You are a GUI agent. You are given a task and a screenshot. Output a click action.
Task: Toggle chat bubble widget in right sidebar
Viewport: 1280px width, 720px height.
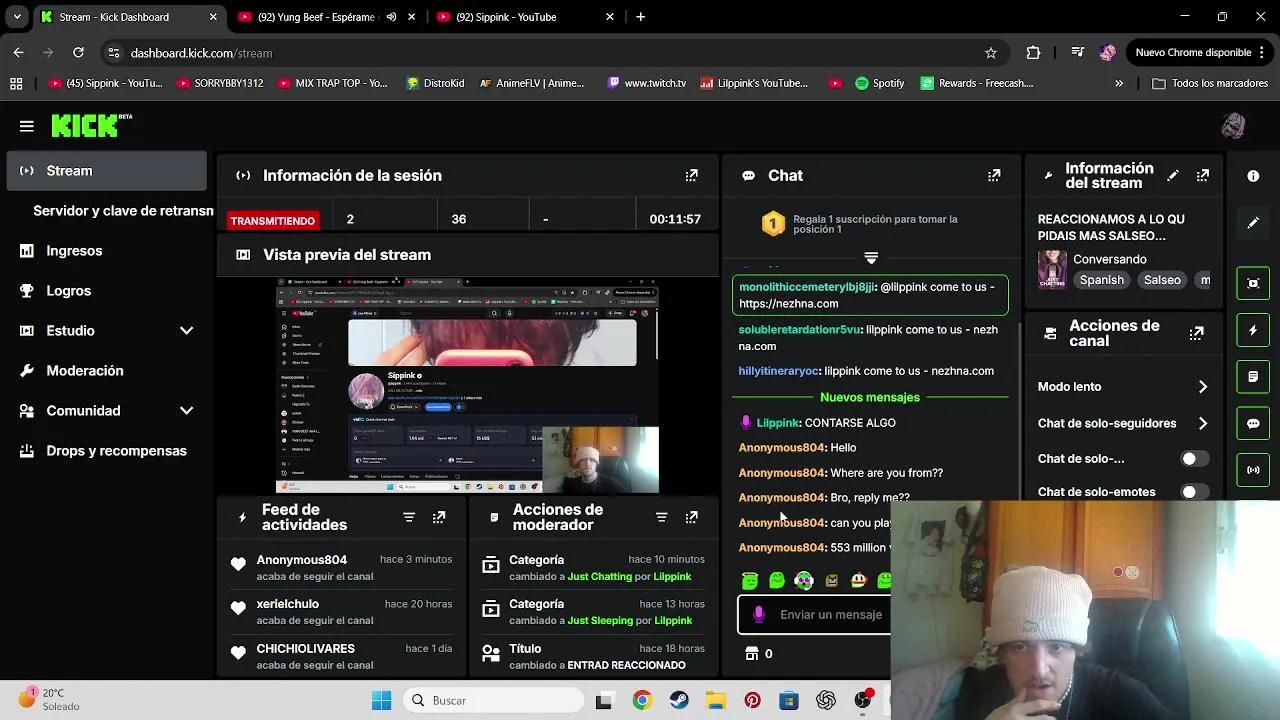pyautogui.click(x=1253, y=423)
